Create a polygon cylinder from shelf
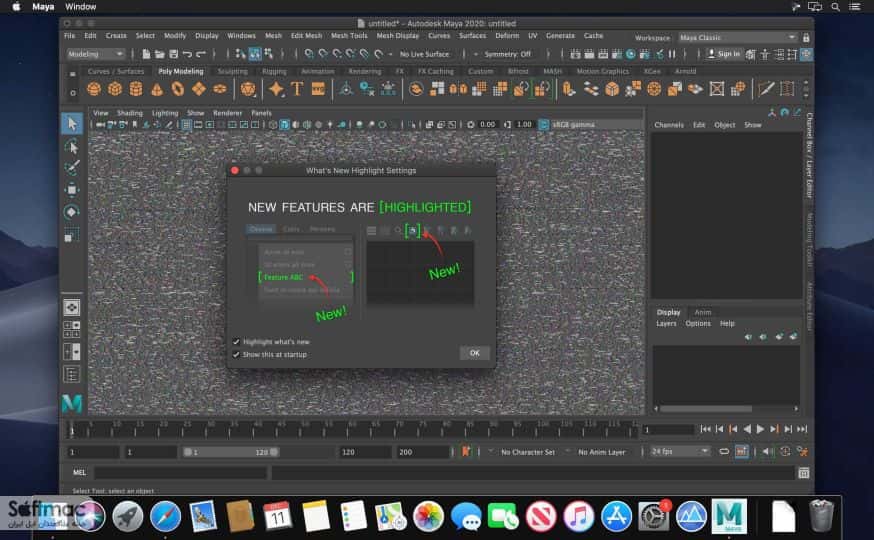The image size is (874, 540). 136,89
